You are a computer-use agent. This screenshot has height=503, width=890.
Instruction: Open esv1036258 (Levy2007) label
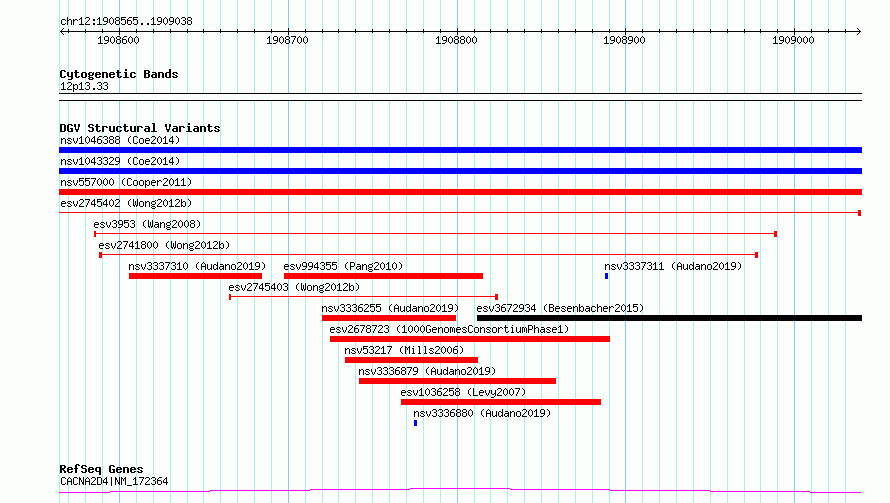click(x=463, y=392)
